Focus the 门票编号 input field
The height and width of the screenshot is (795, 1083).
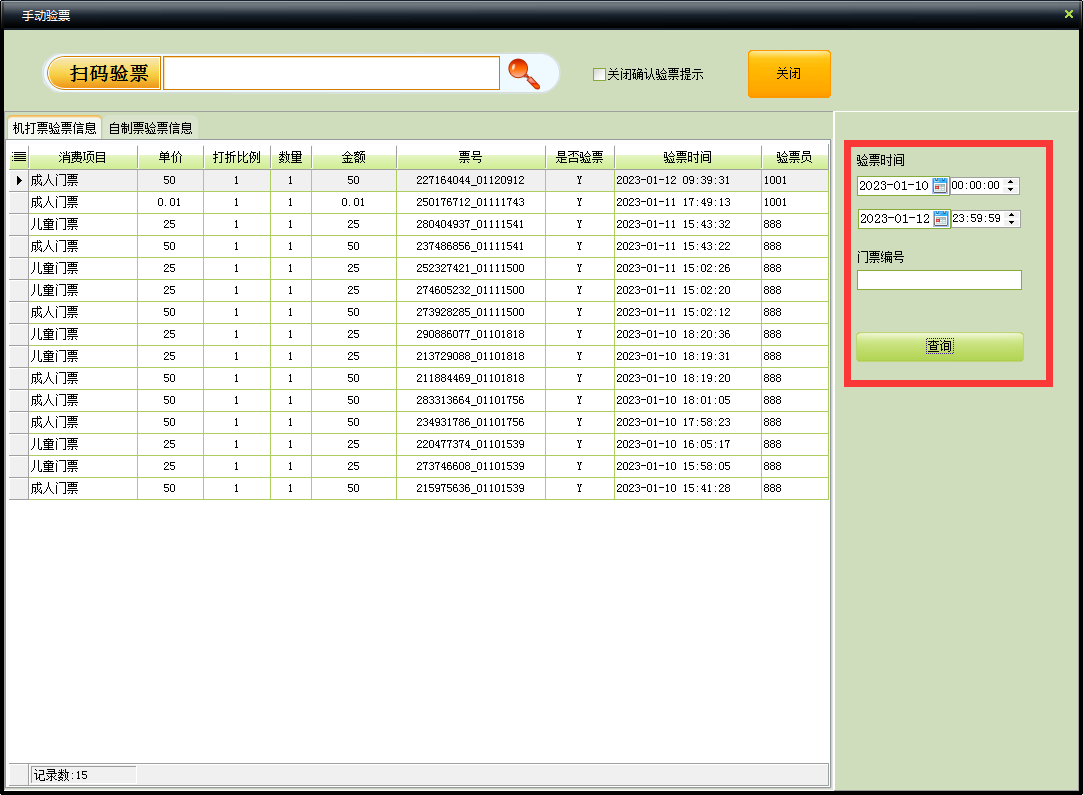pos(939,280)
